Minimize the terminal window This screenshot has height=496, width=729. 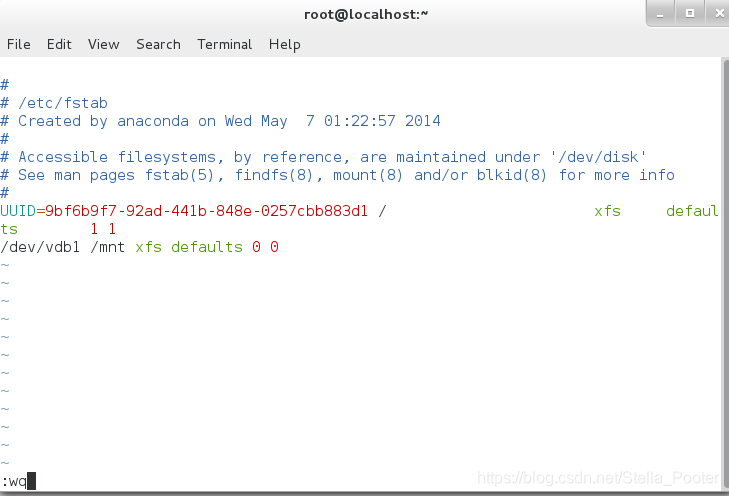click(x=660, y=13)
